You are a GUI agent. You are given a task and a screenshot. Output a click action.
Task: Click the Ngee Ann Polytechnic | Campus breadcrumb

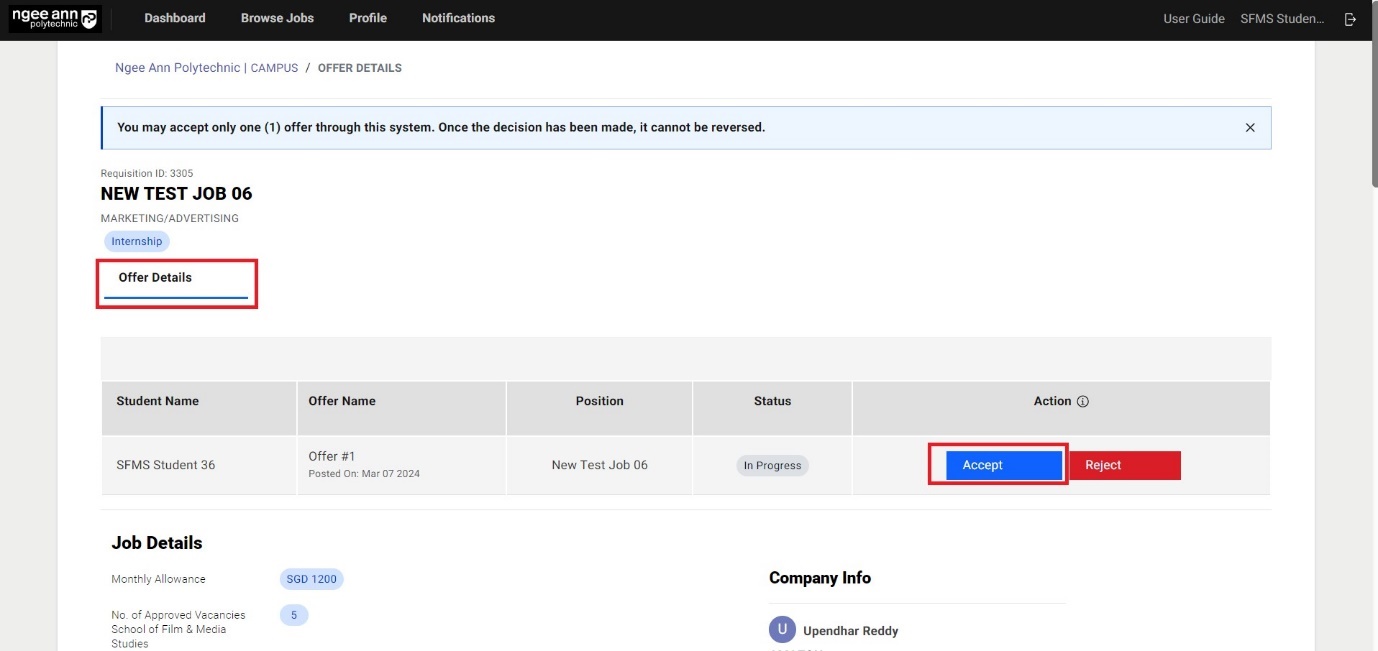click(x=206, y=68)
